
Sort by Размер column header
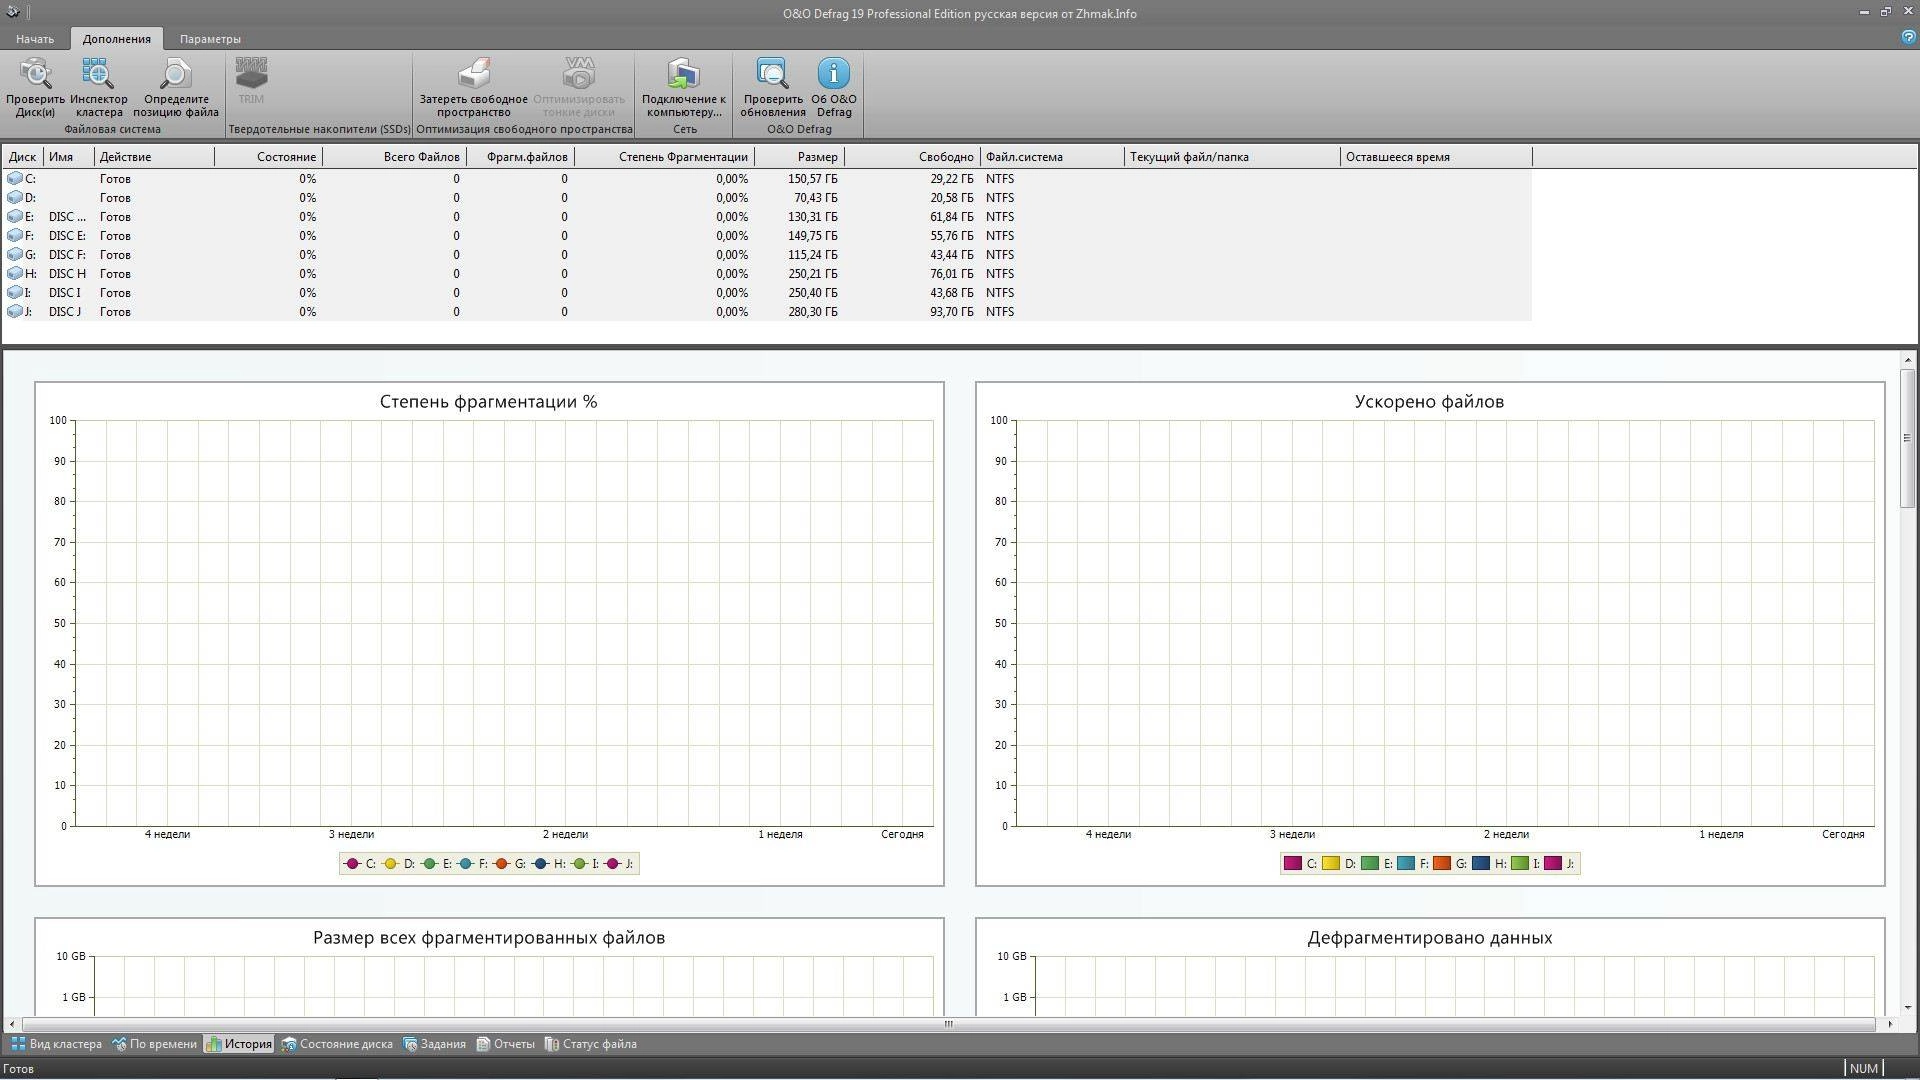799,157
